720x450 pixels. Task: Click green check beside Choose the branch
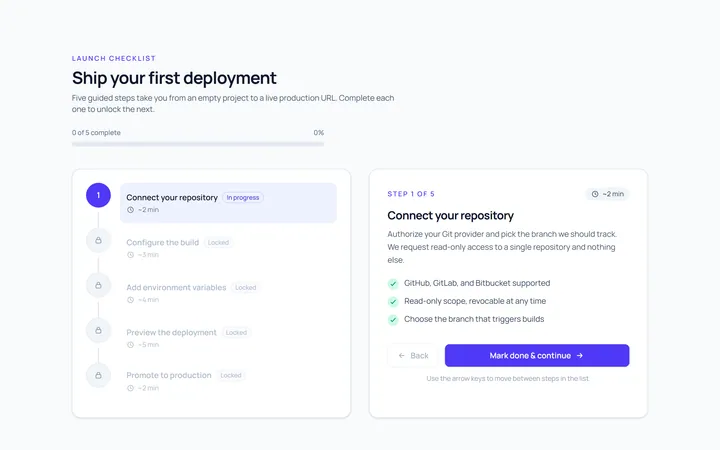393,320
